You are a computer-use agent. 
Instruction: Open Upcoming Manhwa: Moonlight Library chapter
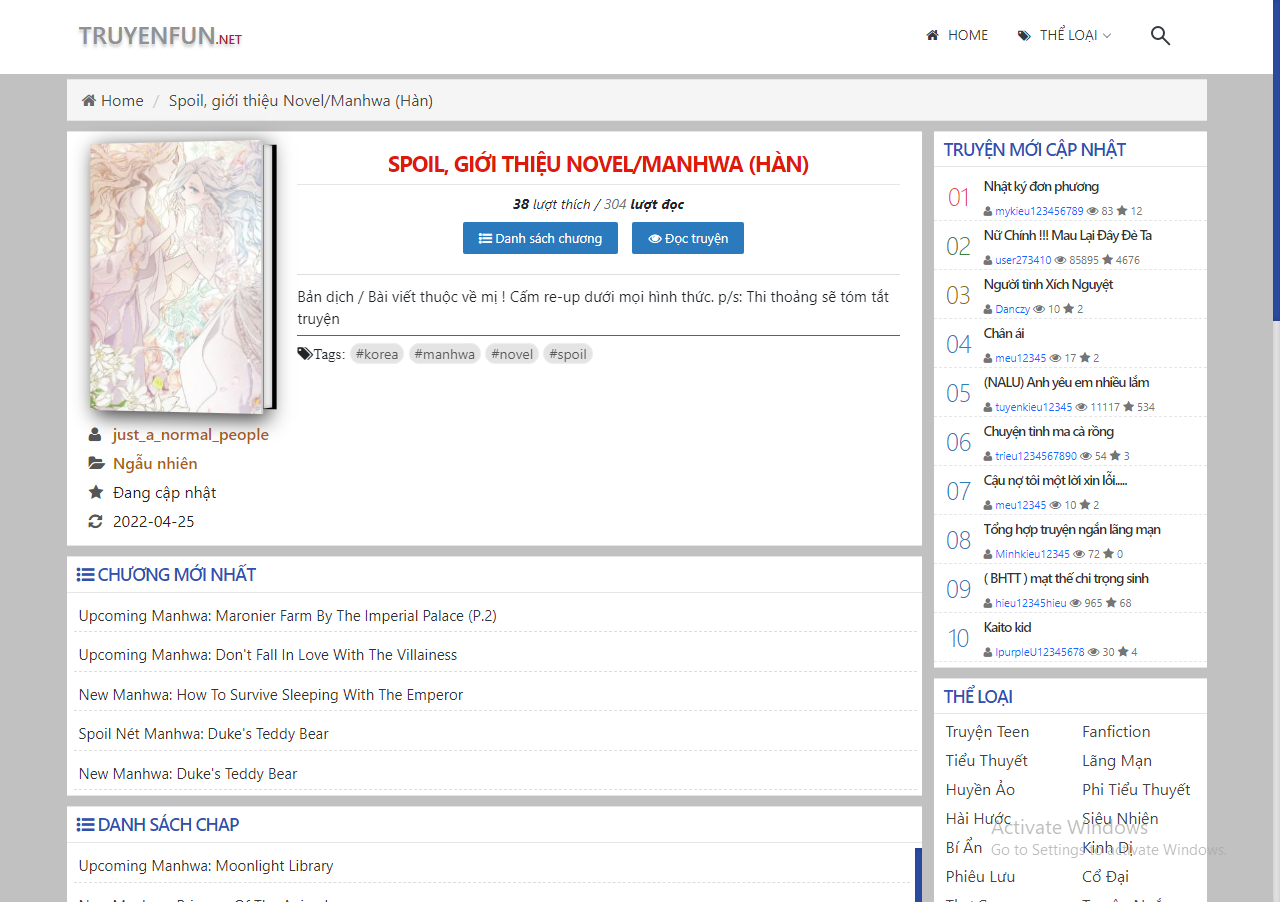pyautogui.click(x=206, y=866)
